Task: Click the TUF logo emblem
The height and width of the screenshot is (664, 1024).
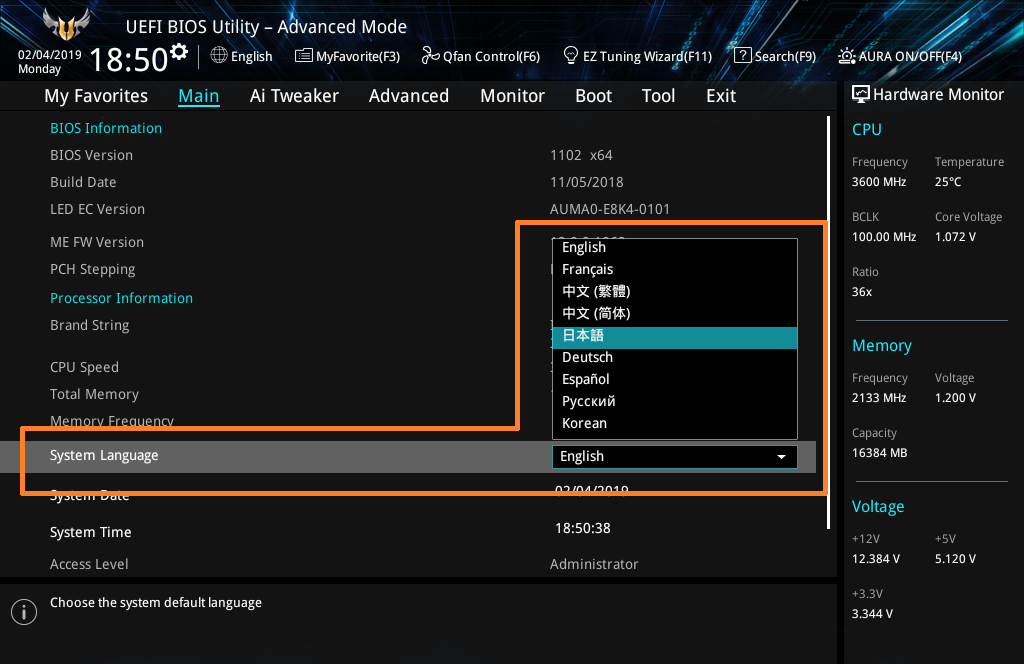Action: [x=66, y=24]
